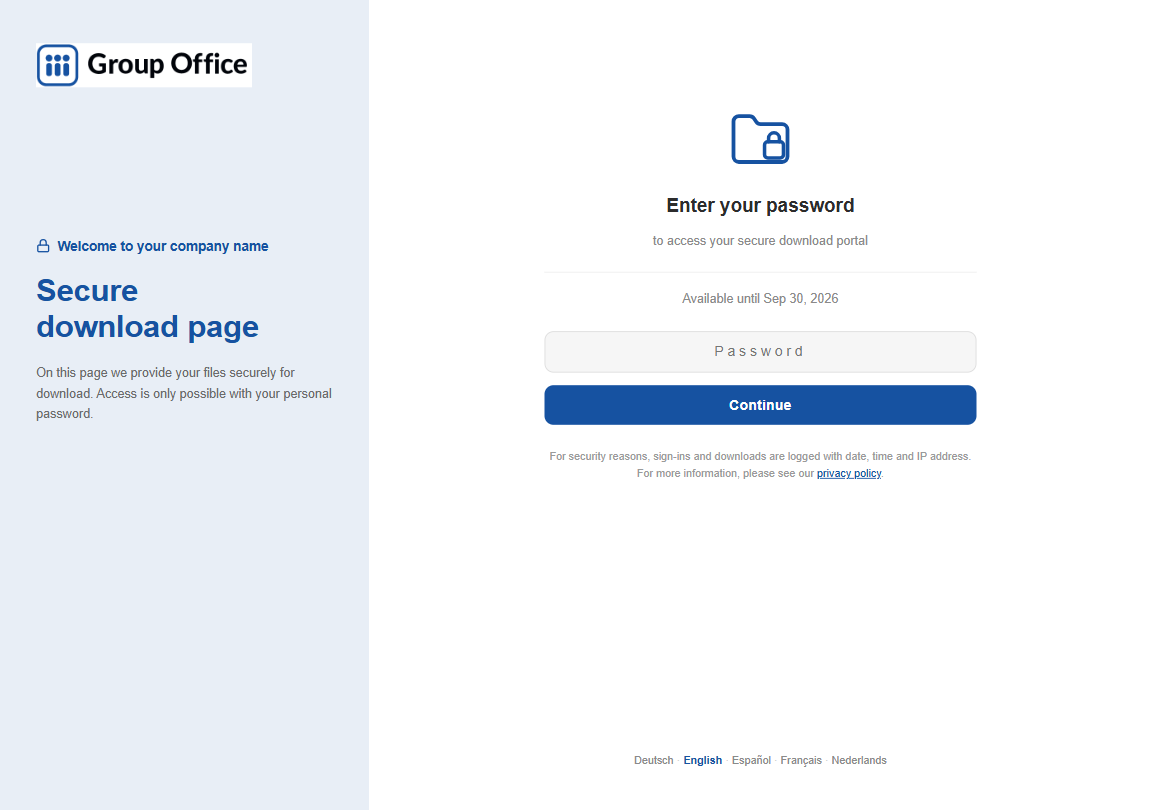Click the 'Enter your password' heading
1152x810 pixels.
pyautogui.click(x=760, y=205)
